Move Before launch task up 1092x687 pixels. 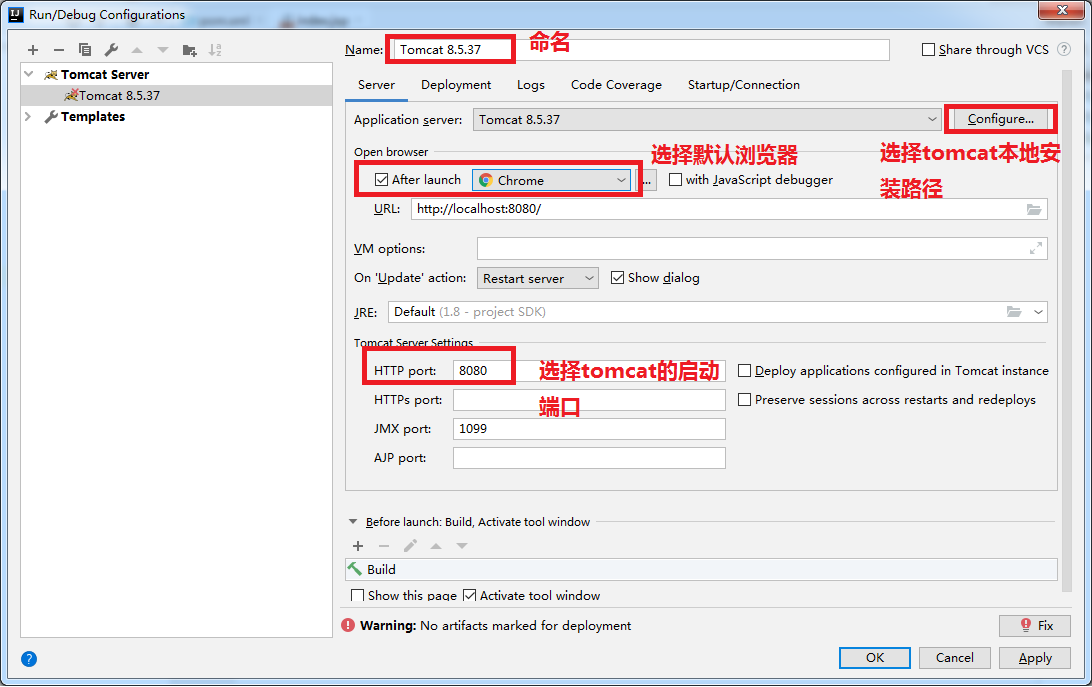click(436, 546)
